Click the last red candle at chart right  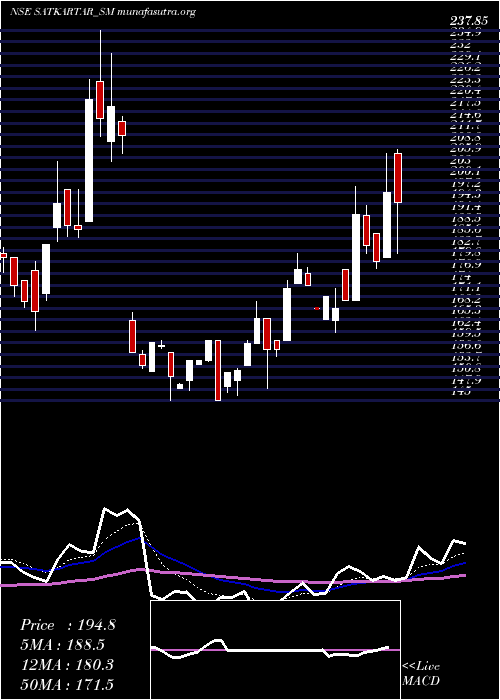coord(398,178)
